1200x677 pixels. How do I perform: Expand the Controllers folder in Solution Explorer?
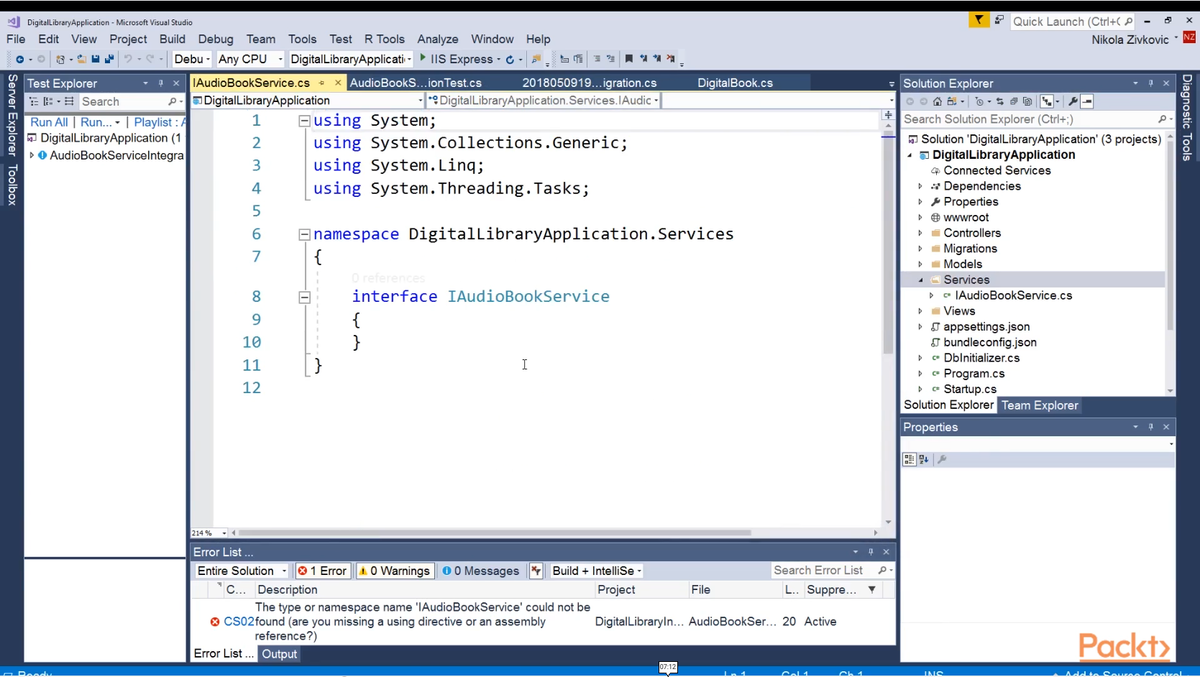921,233
